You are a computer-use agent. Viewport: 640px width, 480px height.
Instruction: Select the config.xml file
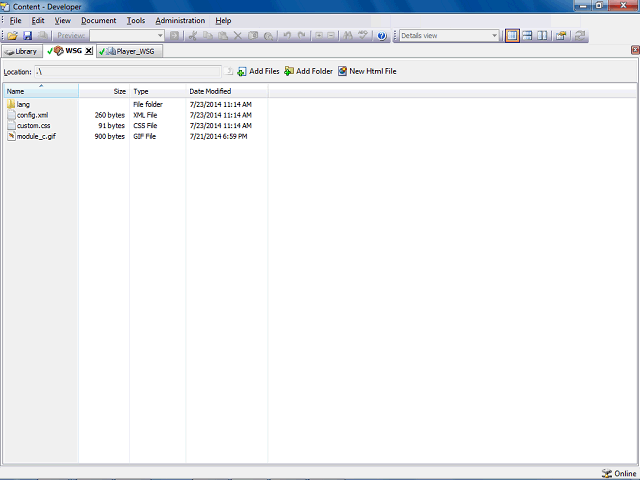point(32,115)
